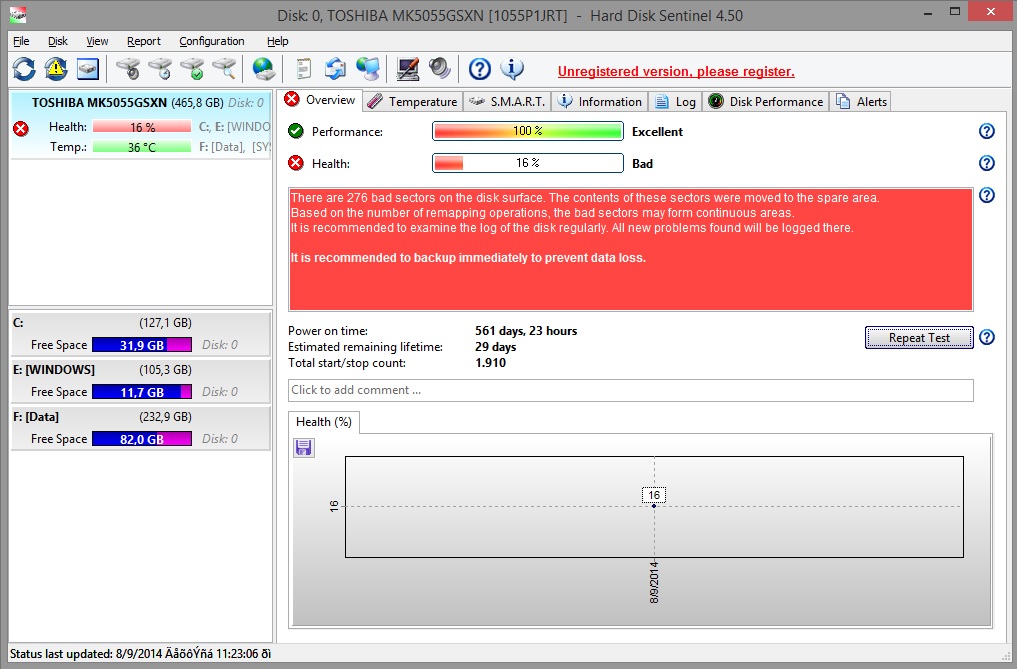Image resolution: width=1017 pixels, height=669 pixels.
Task: Select the TOSHIBA MK5055GSXN disk entry
Action: tap(141, 125)
